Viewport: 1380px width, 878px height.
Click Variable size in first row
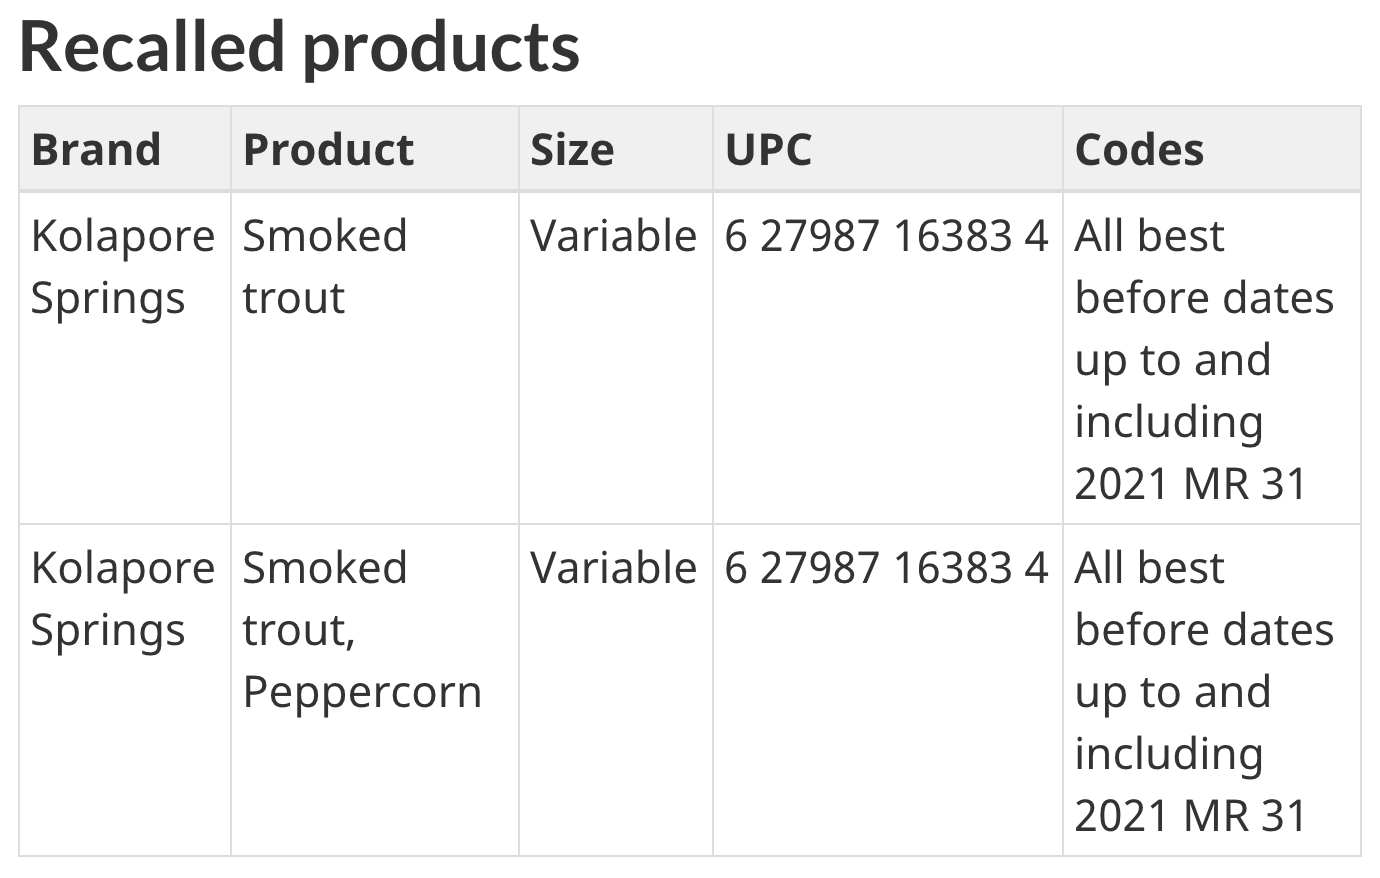613,237
